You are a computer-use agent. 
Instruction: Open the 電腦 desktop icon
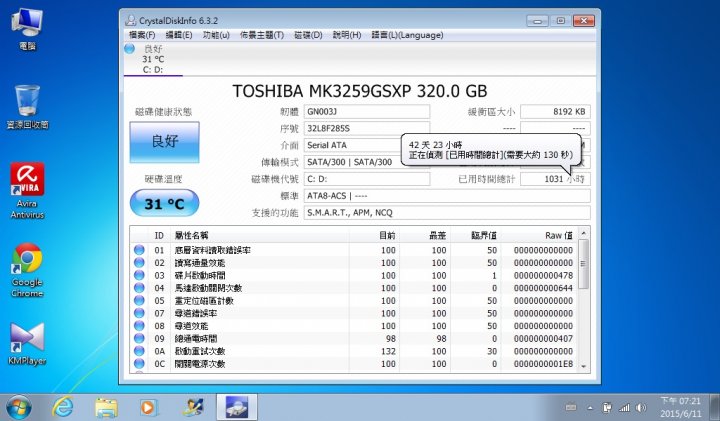[x=27, y=28]
